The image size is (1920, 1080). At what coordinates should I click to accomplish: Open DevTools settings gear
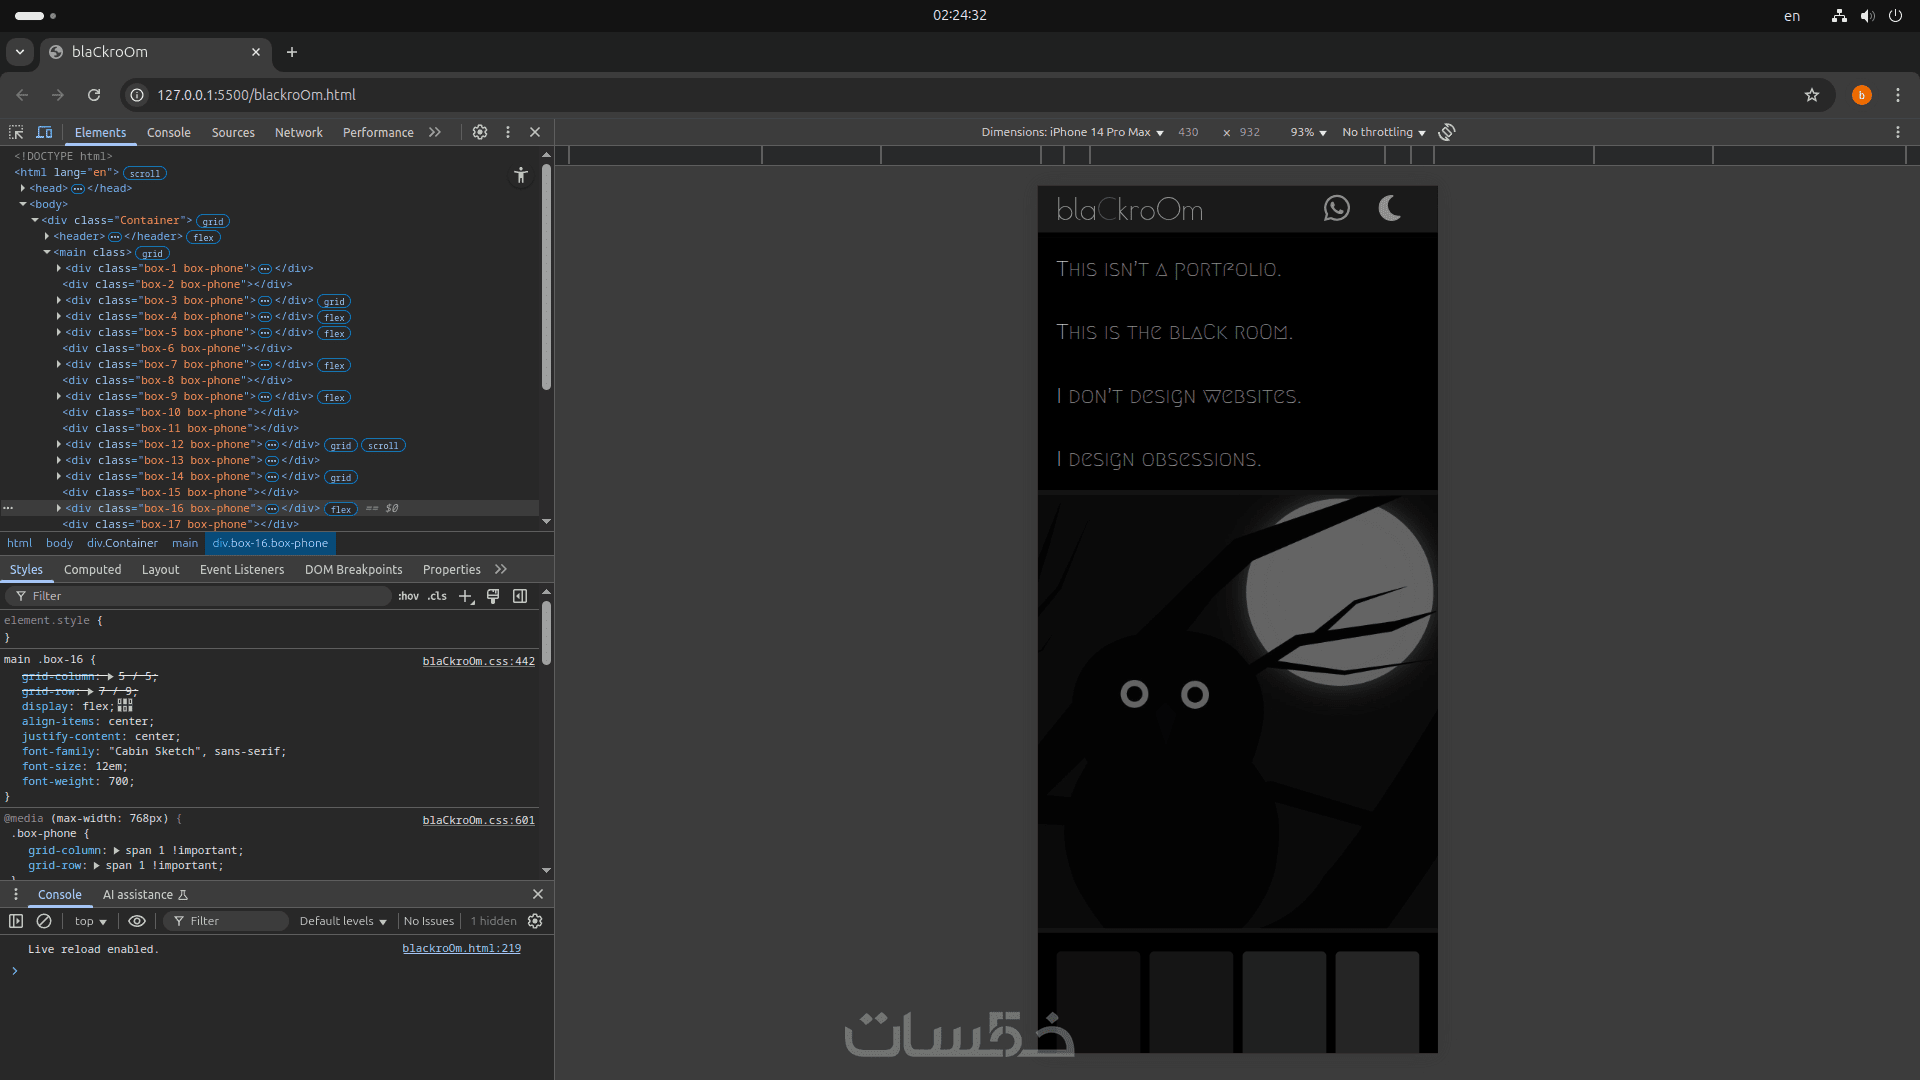(480, 132)
